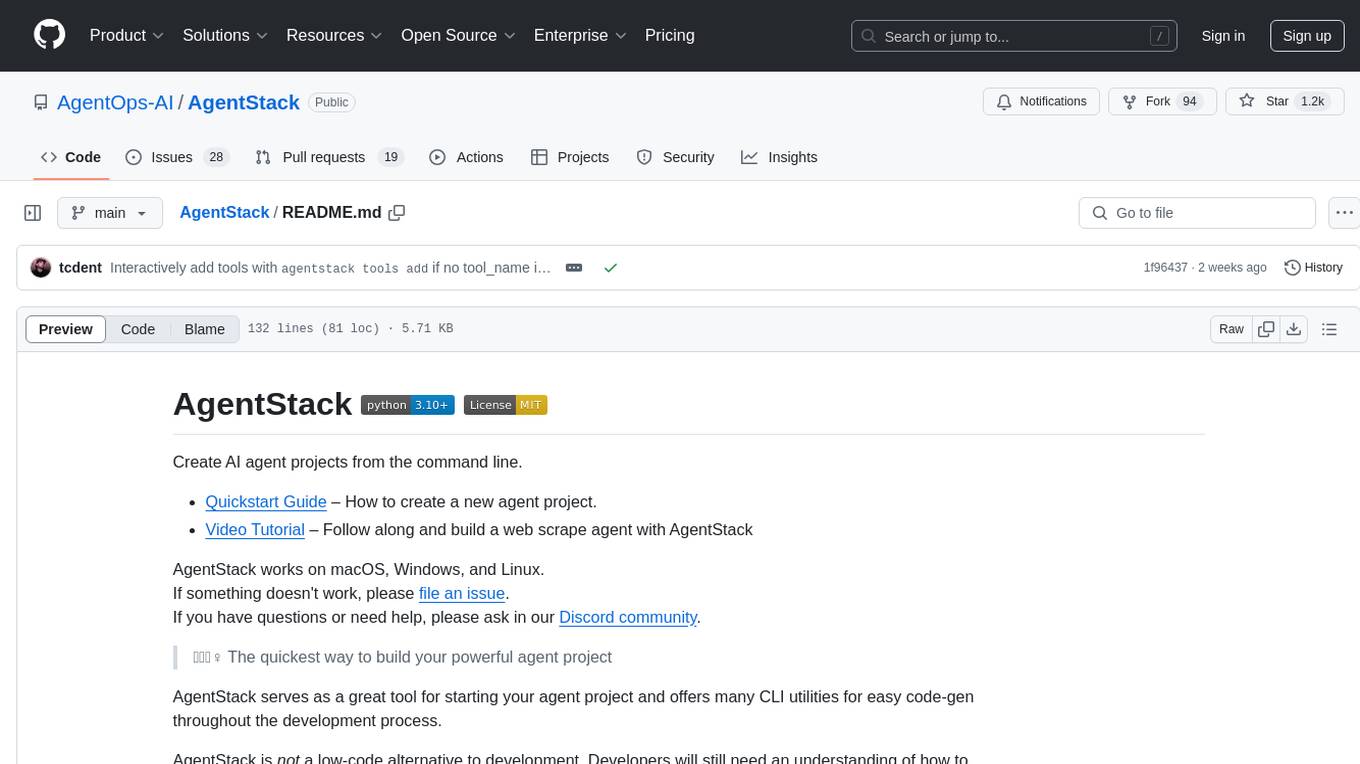
Task: Open the Video Tutorial link
Action: (x=255, y=530)
